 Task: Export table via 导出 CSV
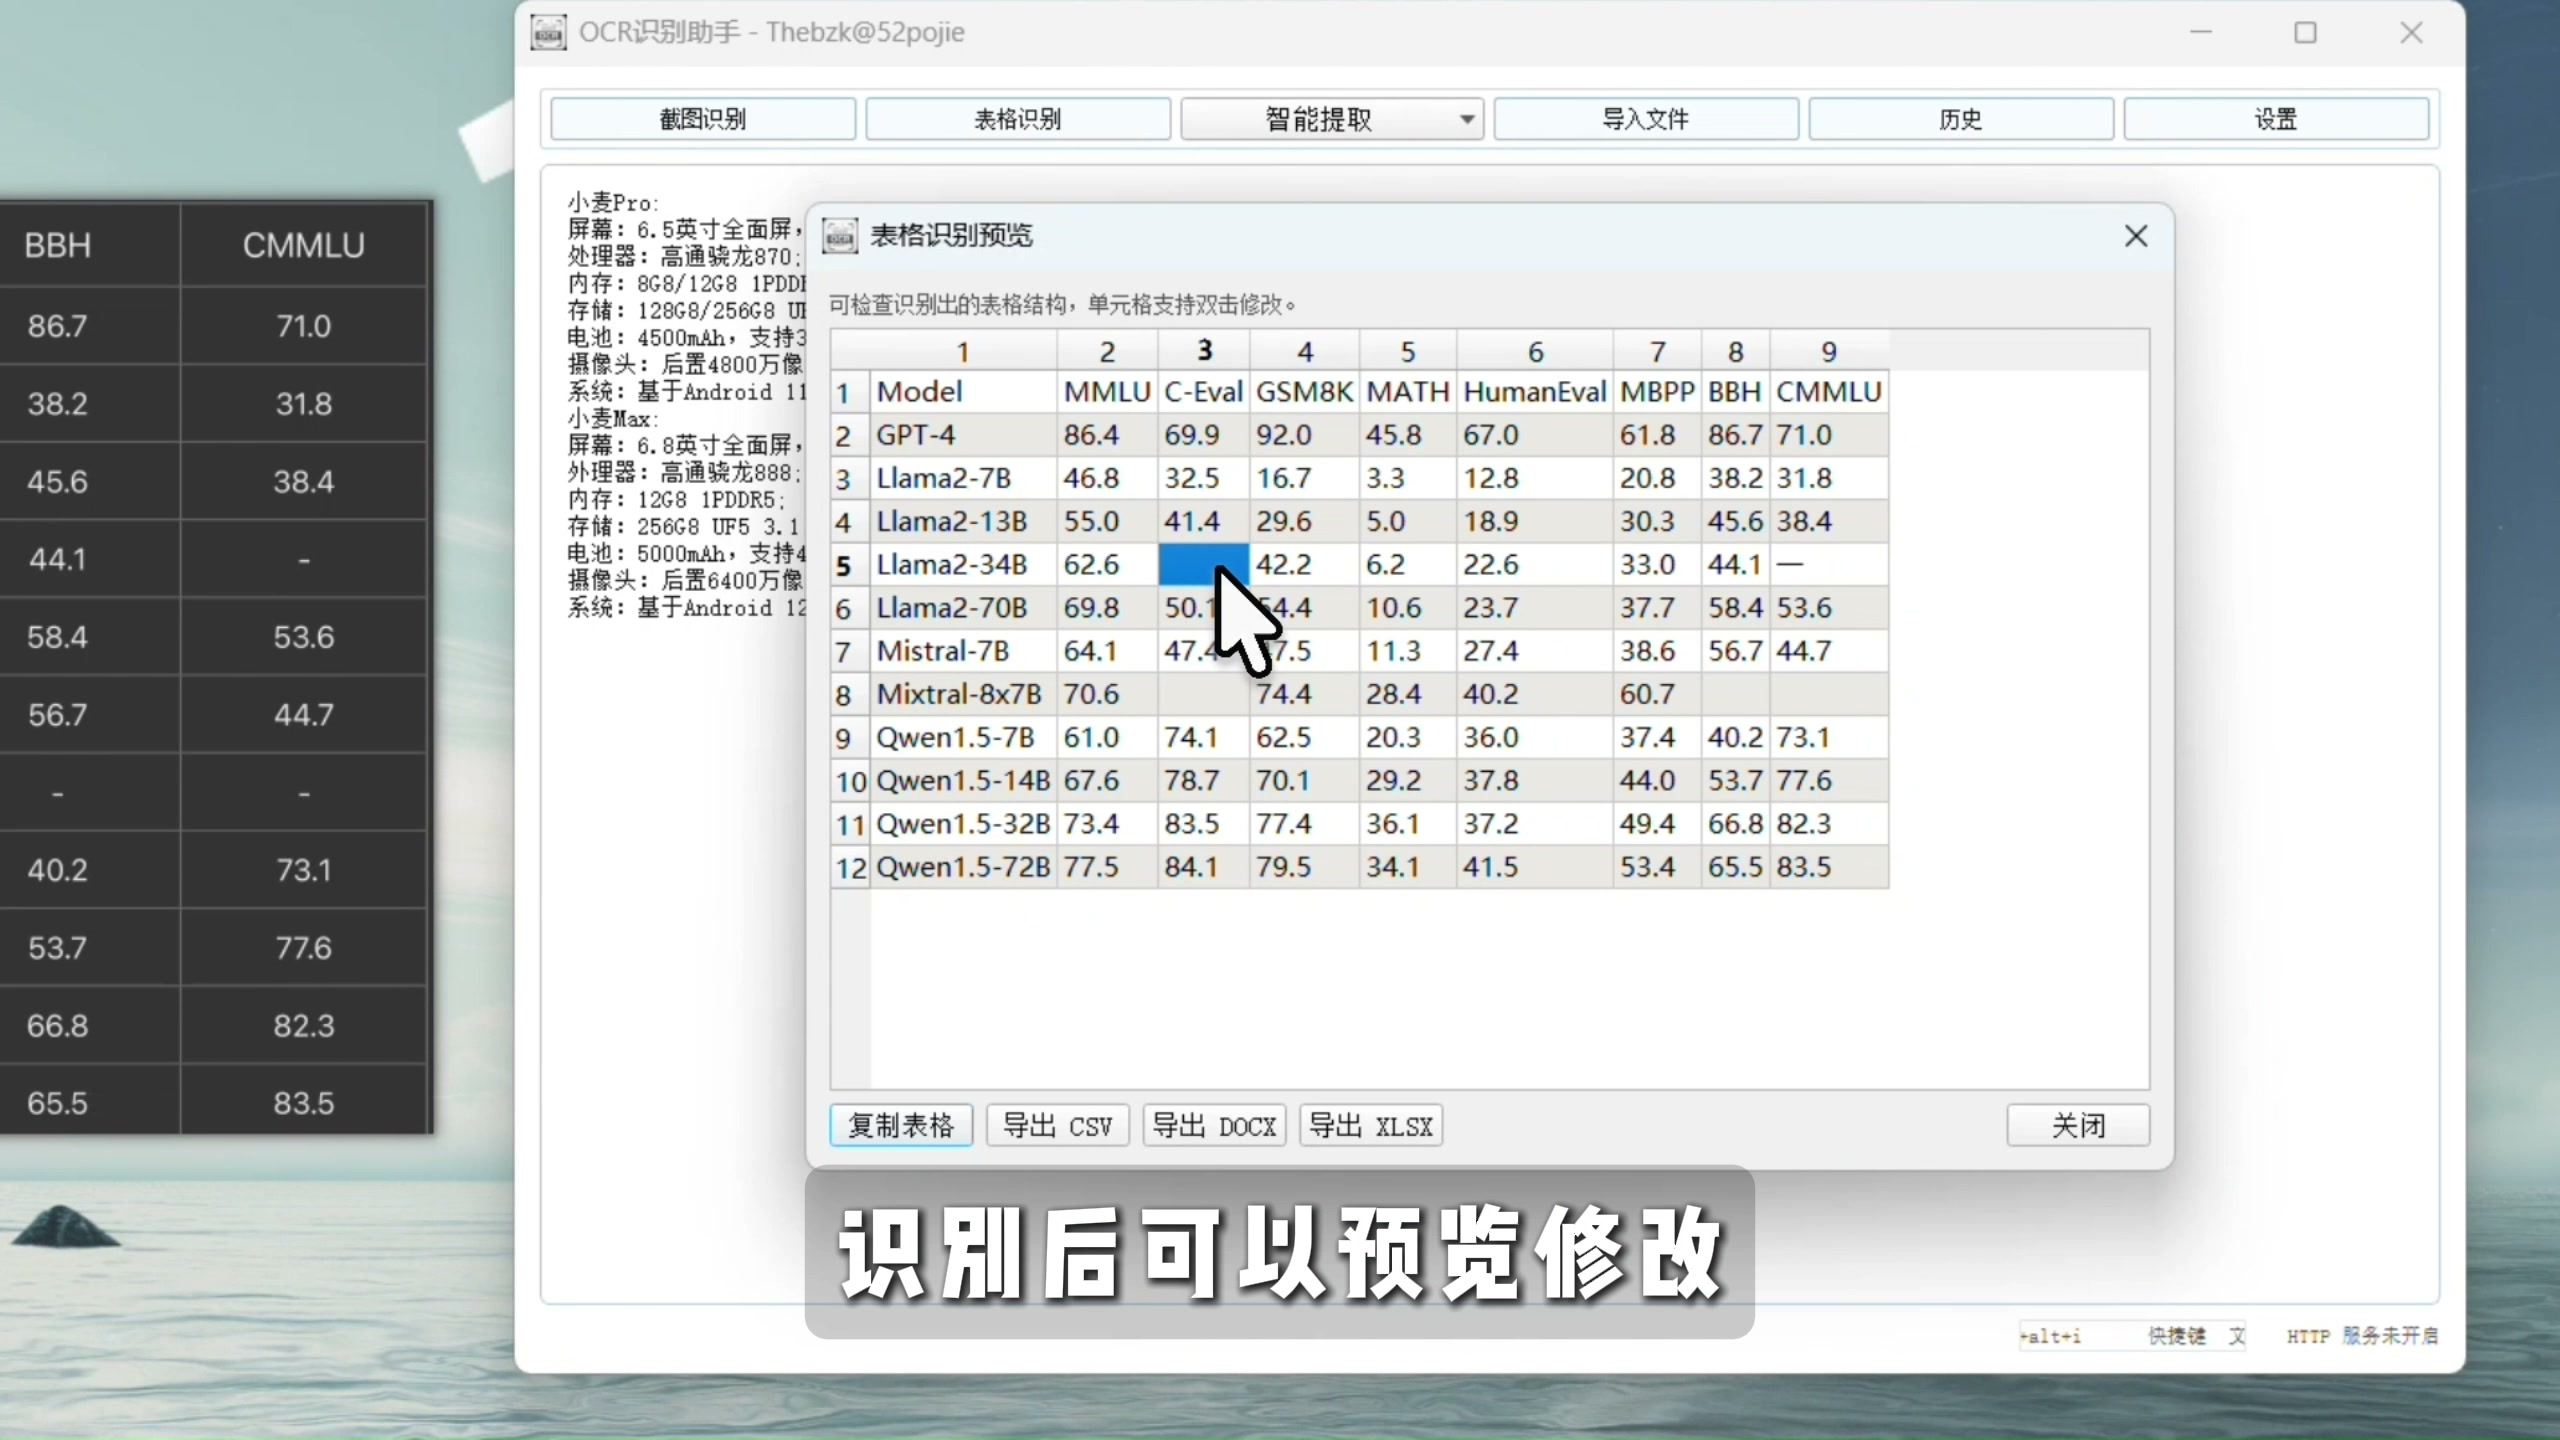coord(1058,1126)
